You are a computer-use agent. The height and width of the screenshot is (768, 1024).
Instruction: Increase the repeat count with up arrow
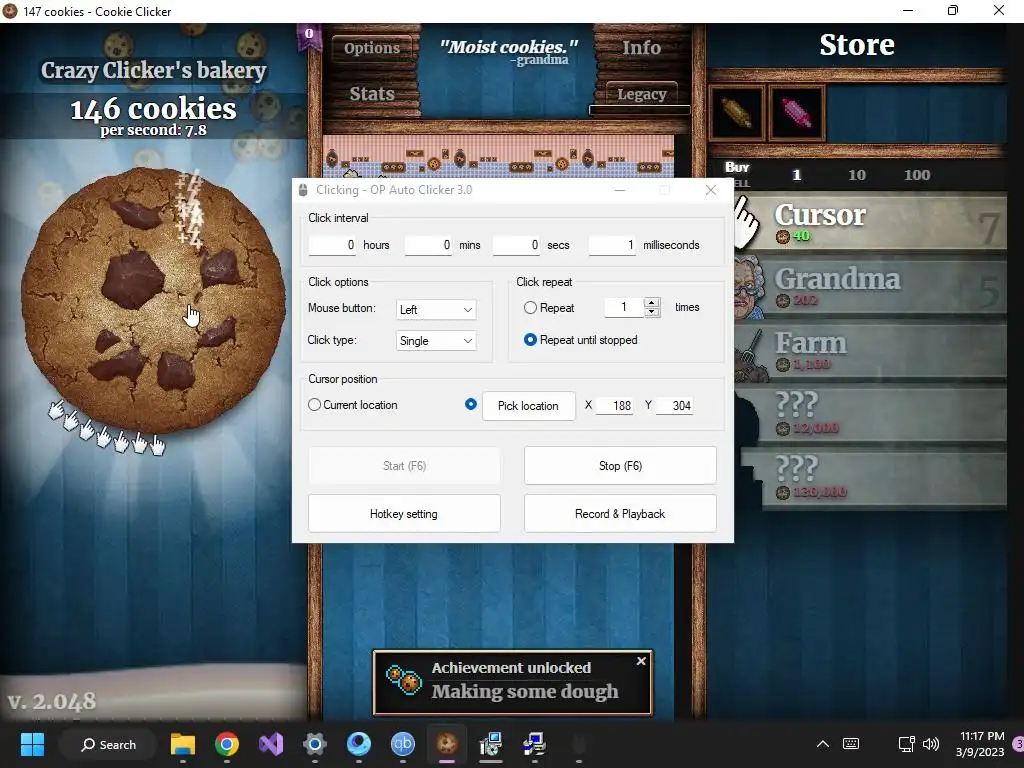tap(652, 302)
